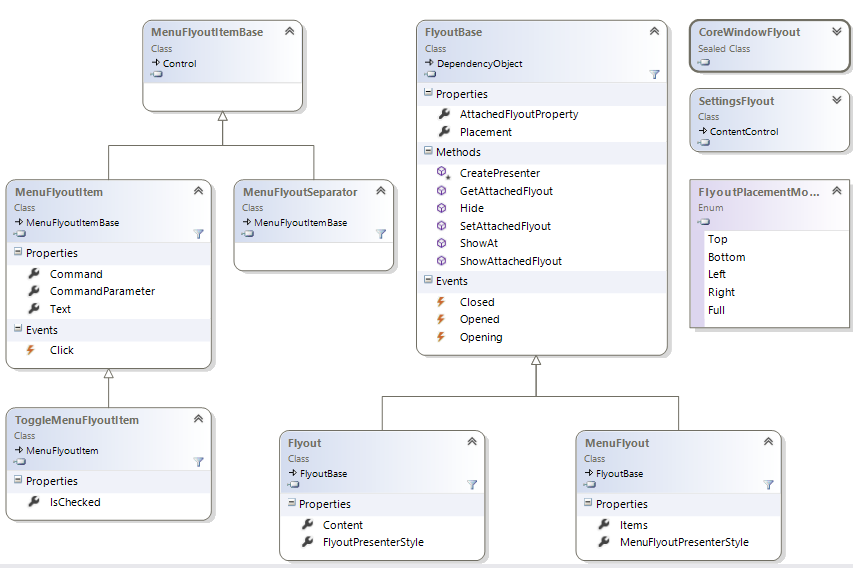Select the Left enum value

click(716, 275)
